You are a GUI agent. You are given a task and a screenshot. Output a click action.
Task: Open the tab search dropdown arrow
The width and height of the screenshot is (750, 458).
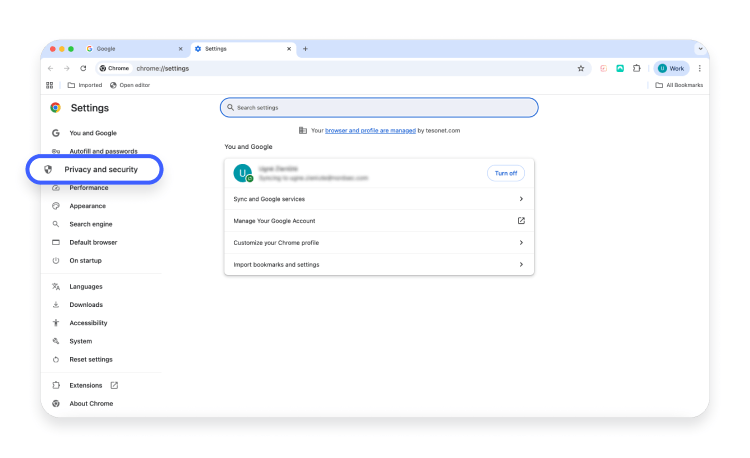point(700,49)
